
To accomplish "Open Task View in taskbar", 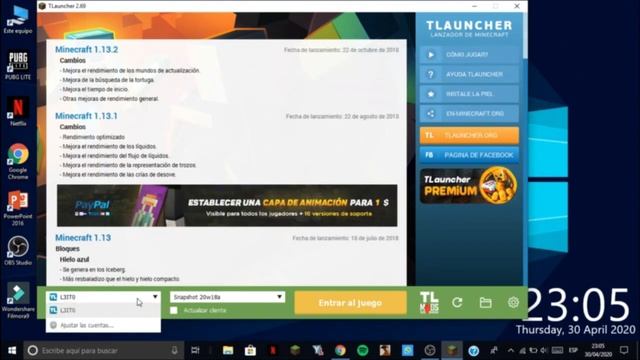I will [x=195, y=350].
